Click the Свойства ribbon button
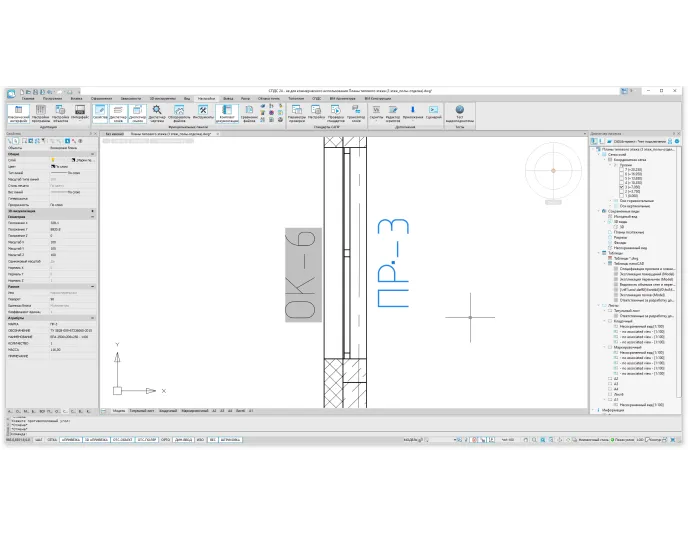 pyautogui.click(x=99, y=113)
